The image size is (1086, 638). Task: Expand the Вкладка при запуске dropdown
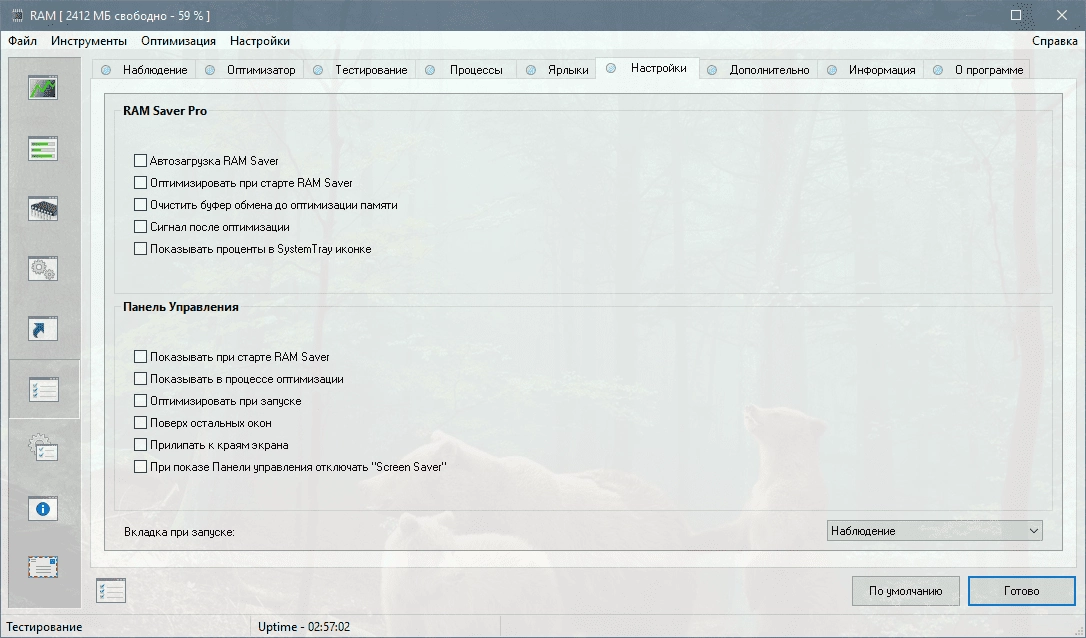pyautogui.click(x=934, y=531)
